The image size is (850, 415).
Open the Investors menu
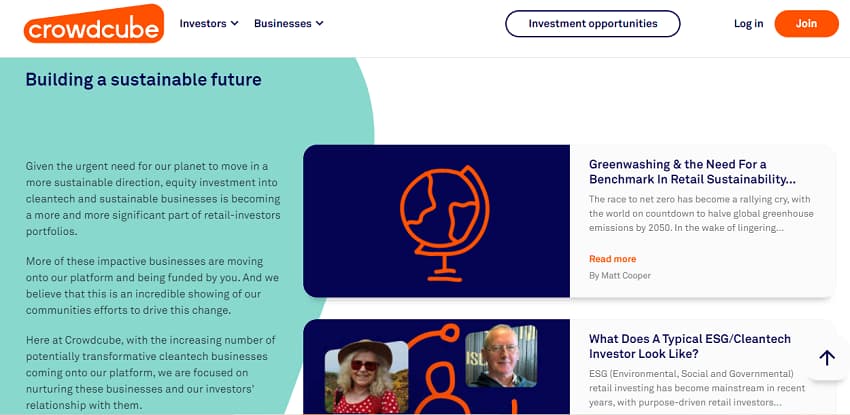click(x=203, y=23)
